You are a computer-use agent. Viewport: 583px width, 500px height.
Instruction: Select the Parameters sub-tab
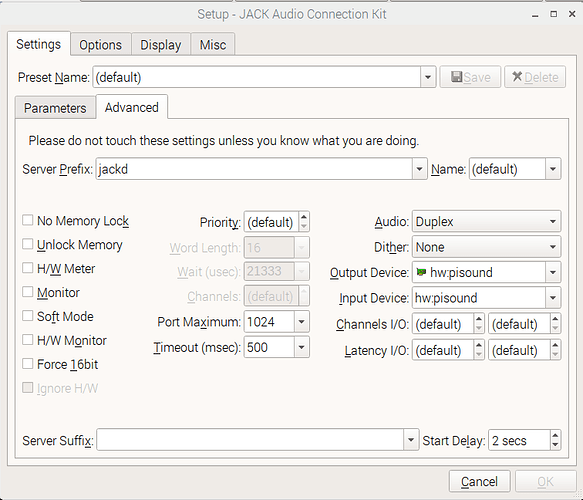pos(55,108)
